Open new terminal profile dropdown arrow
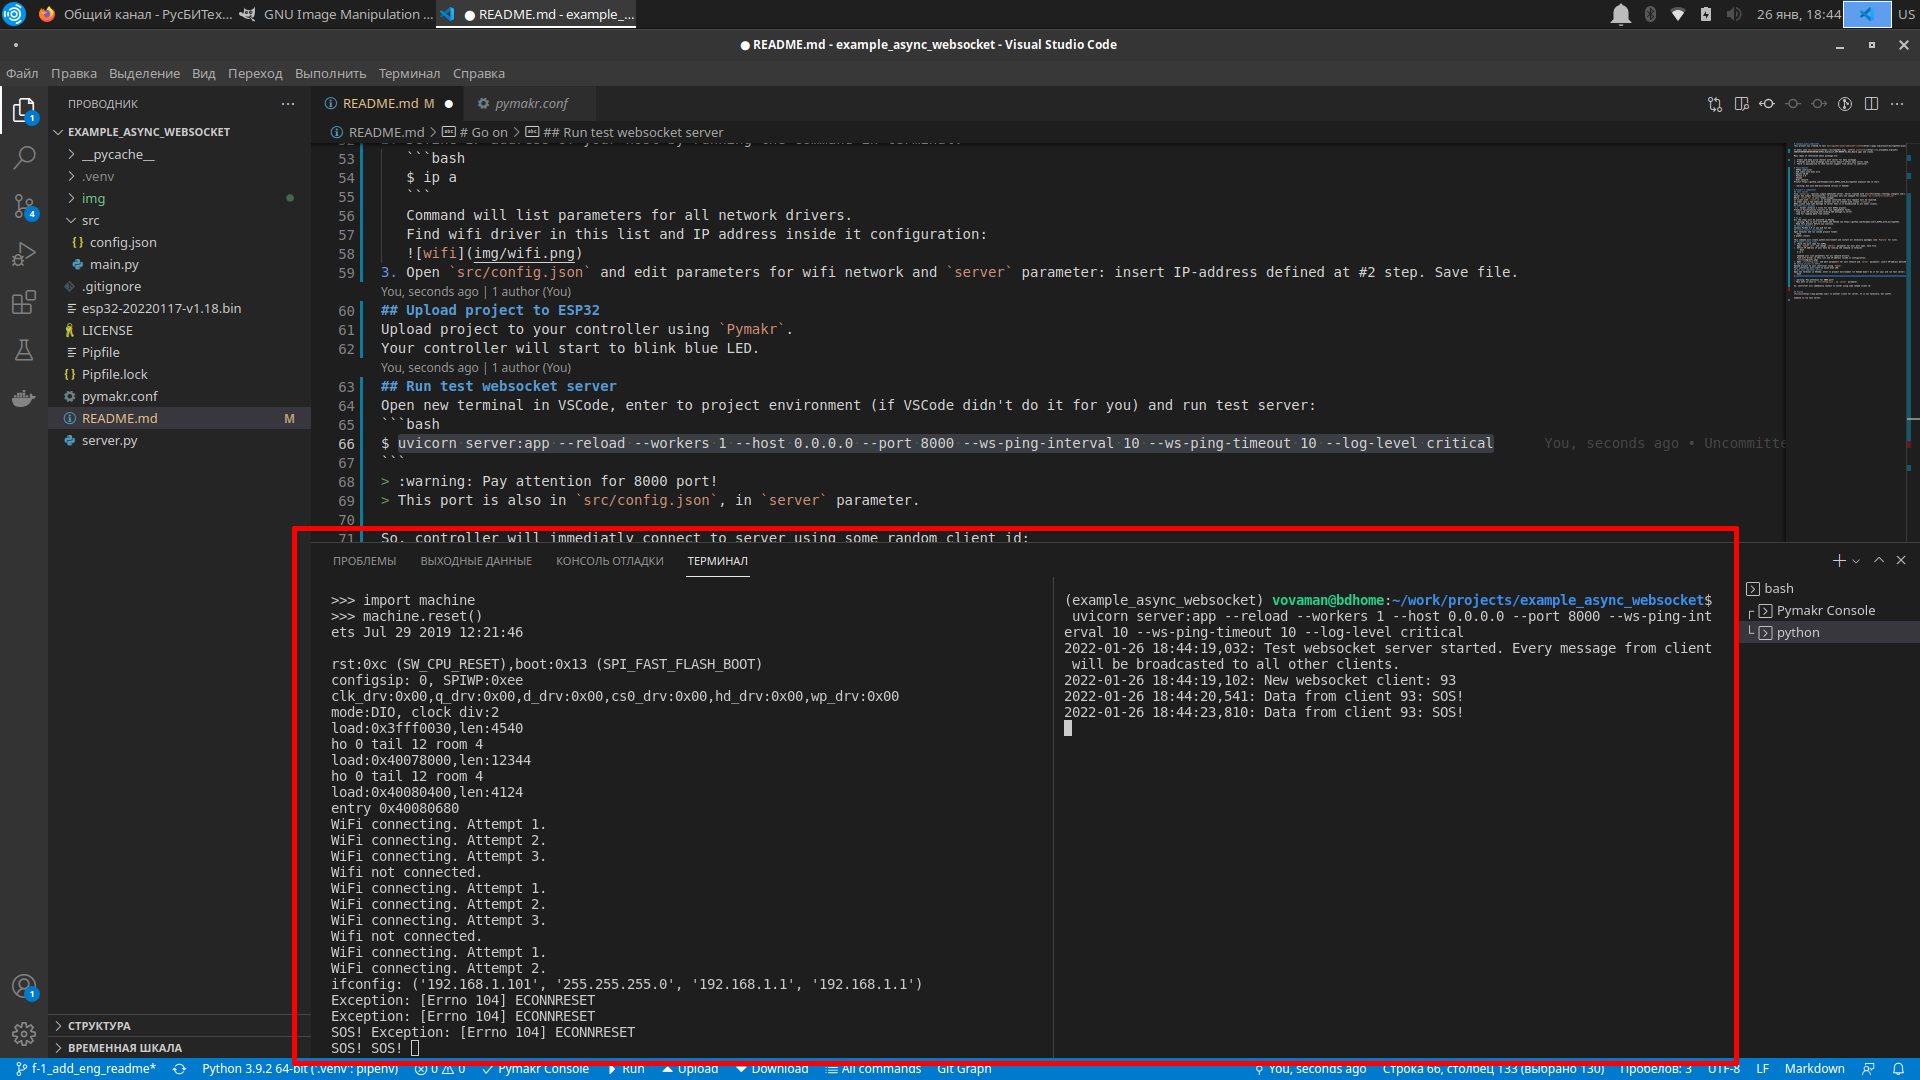 [1856, 562]
